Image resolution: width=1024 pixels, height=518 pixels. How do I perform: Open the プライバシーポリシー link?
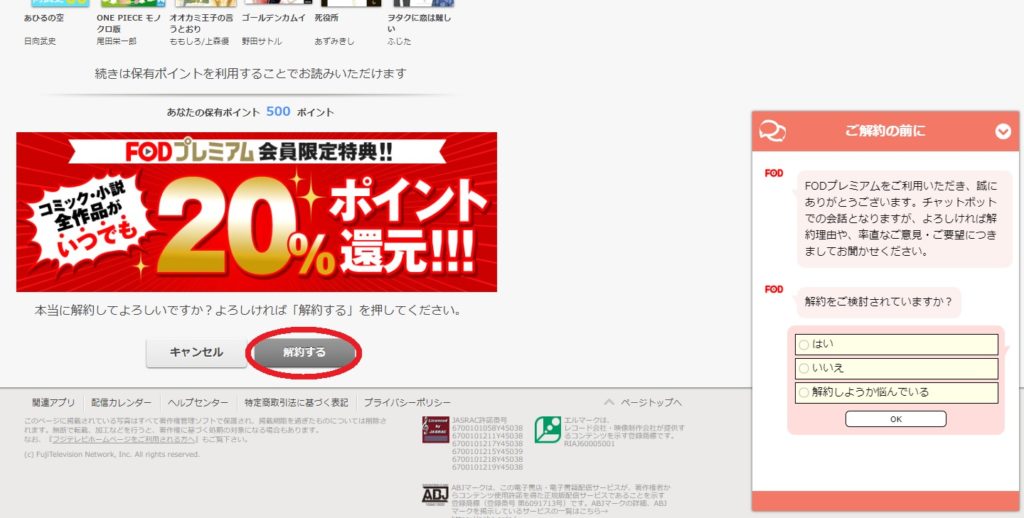407,402
